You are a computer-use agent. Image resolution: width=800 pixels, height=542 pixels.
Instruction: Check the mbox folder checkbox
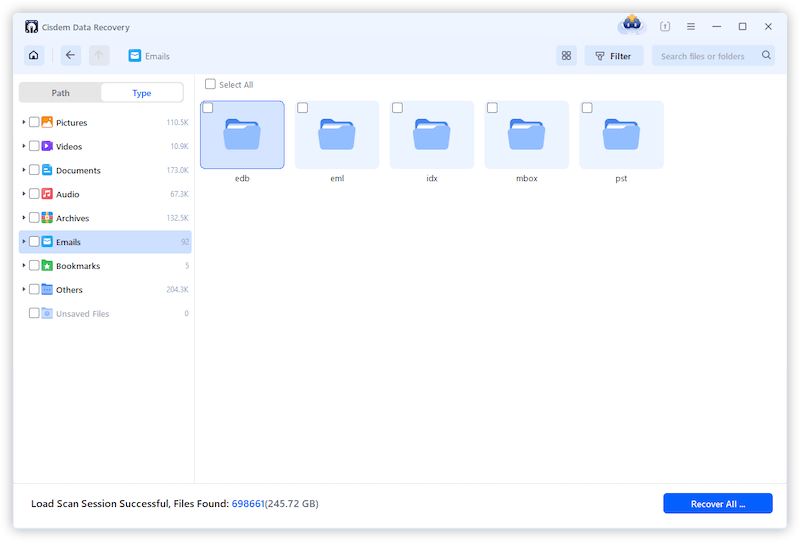(492, 108)
